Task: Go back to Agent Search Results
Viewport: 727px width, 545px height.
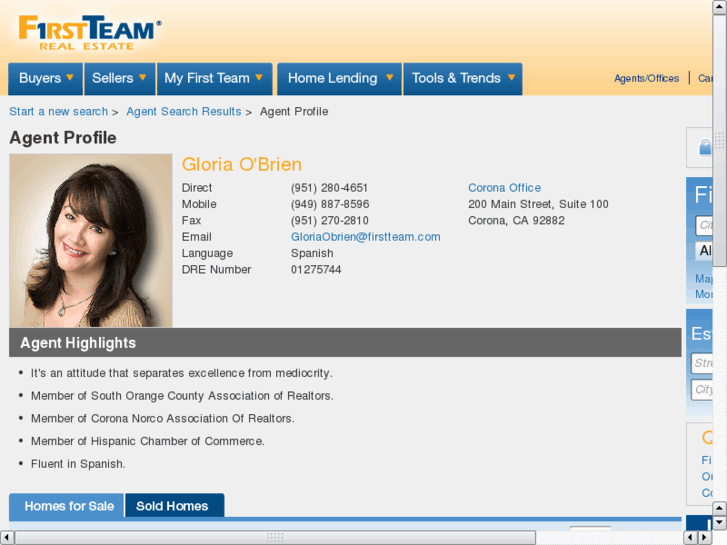Action: click(x=184, y=111)
